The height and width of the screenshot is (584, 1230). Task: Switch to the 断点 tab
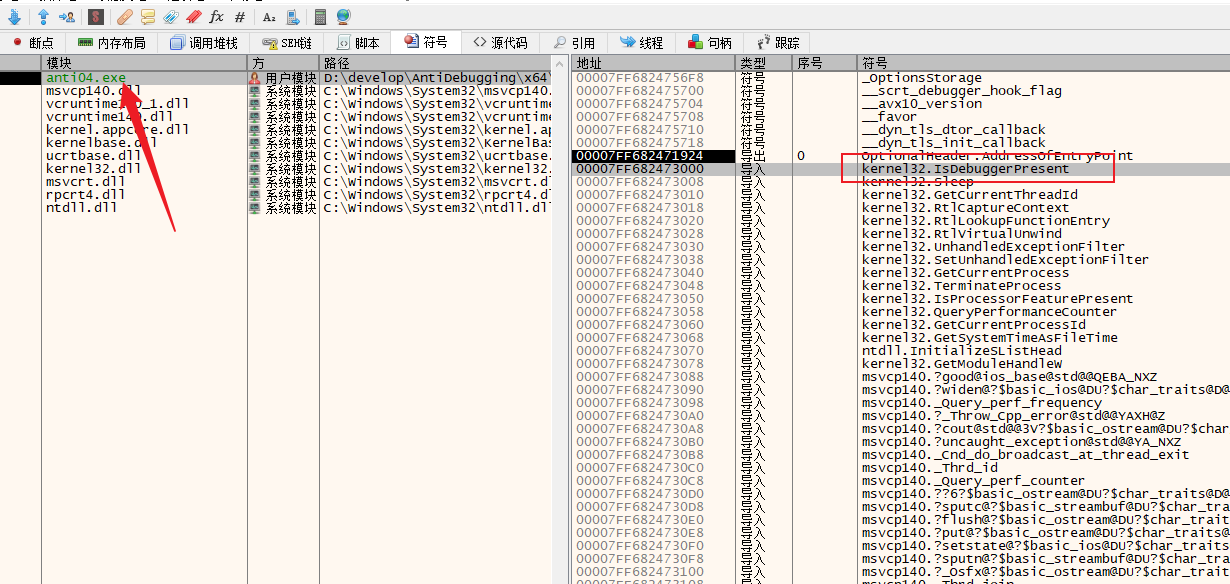[x=33, y=43]
